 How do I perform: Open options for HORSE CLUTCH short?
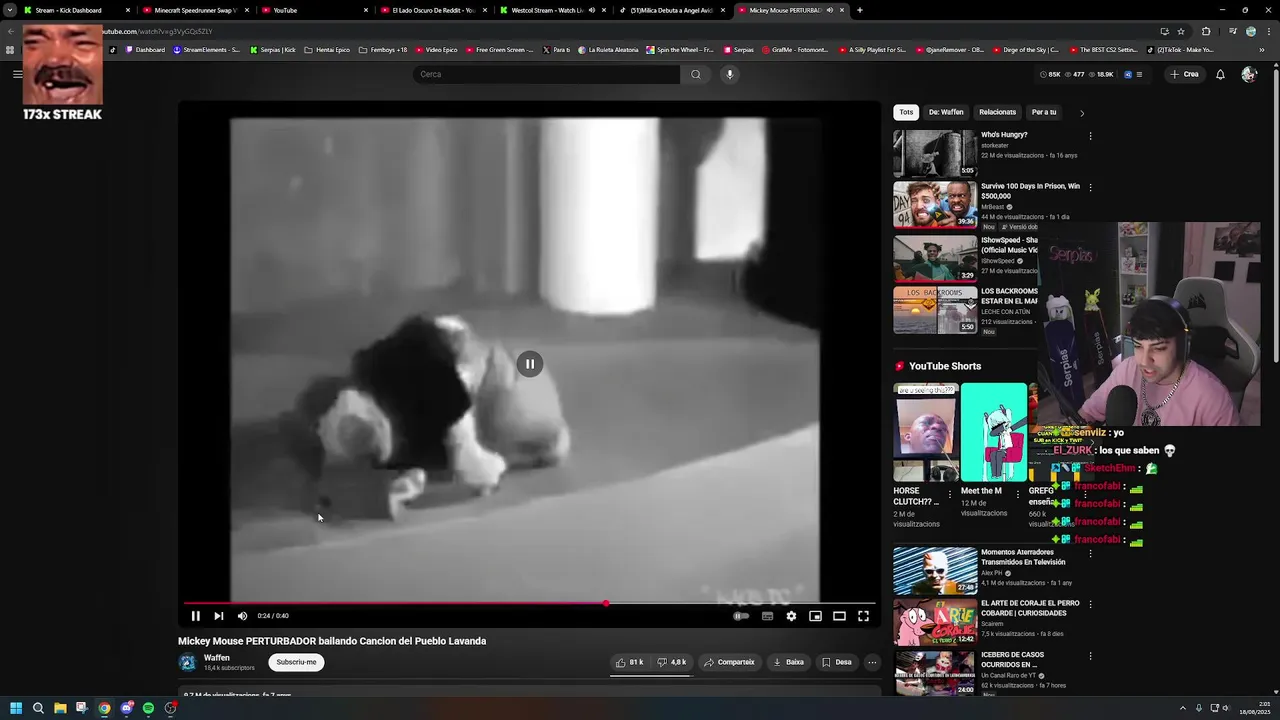tap(950, 493)
